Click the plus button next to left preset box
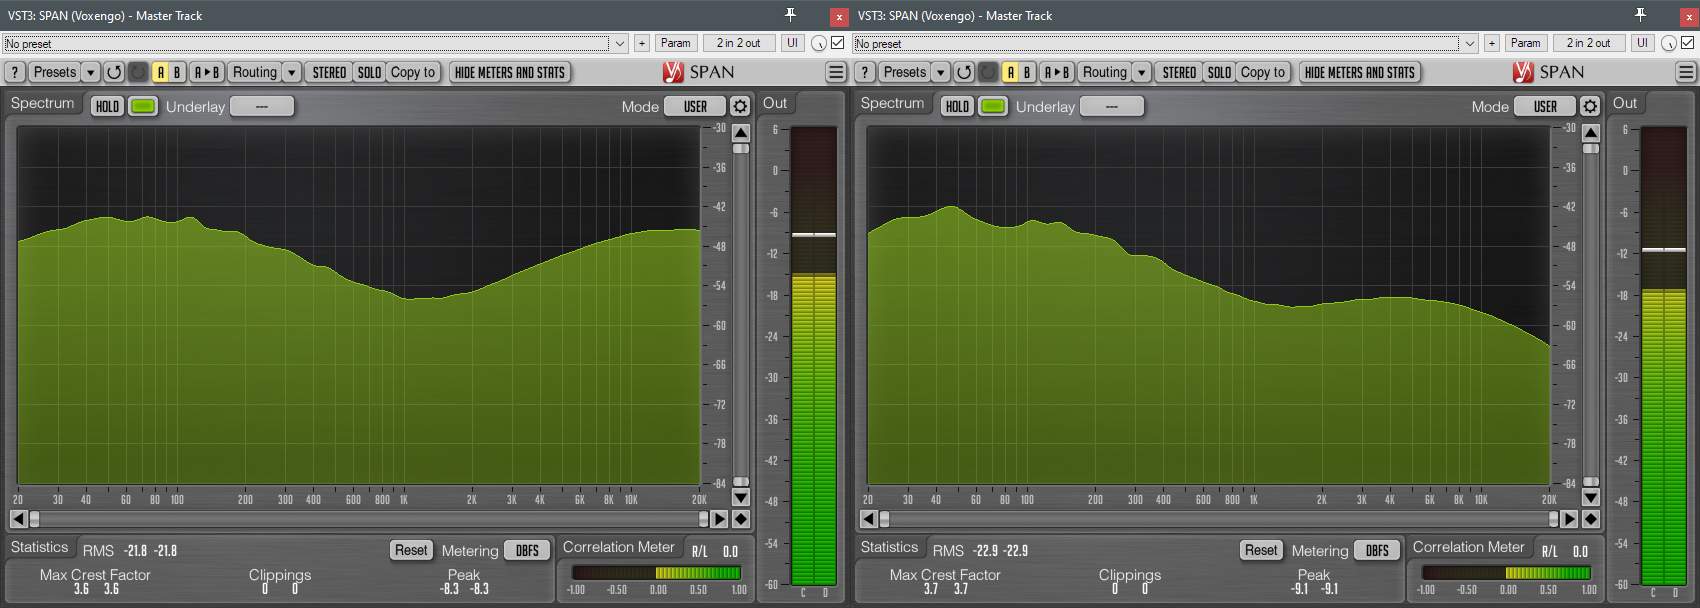Viewport: 1700px width, 608px height. [642, 43]
